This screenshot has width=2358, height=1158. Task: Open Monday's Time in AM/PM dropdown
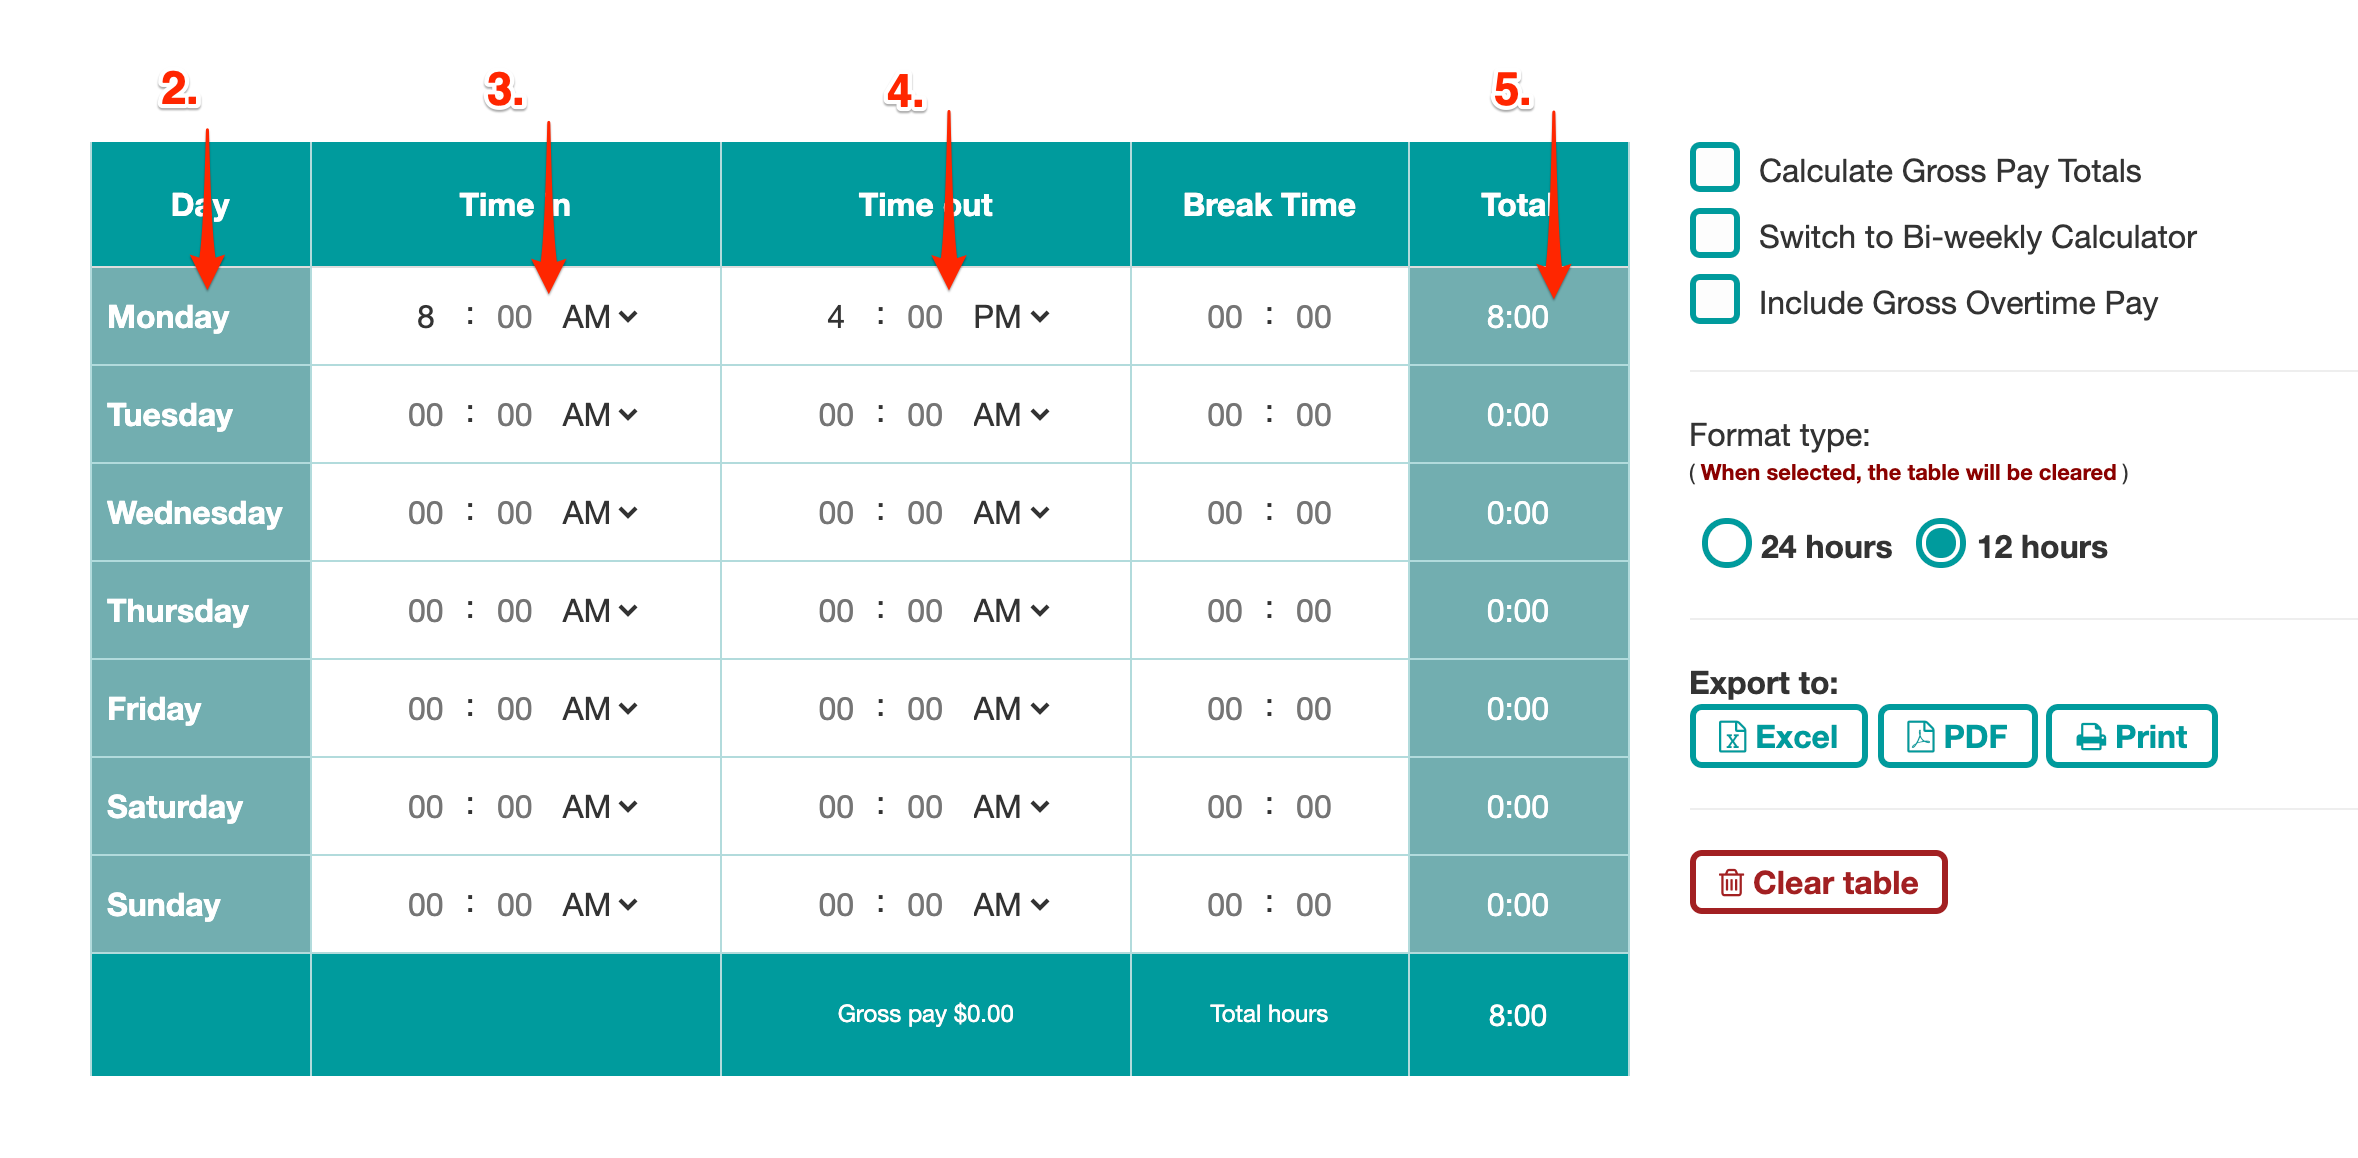click(599, 316)
